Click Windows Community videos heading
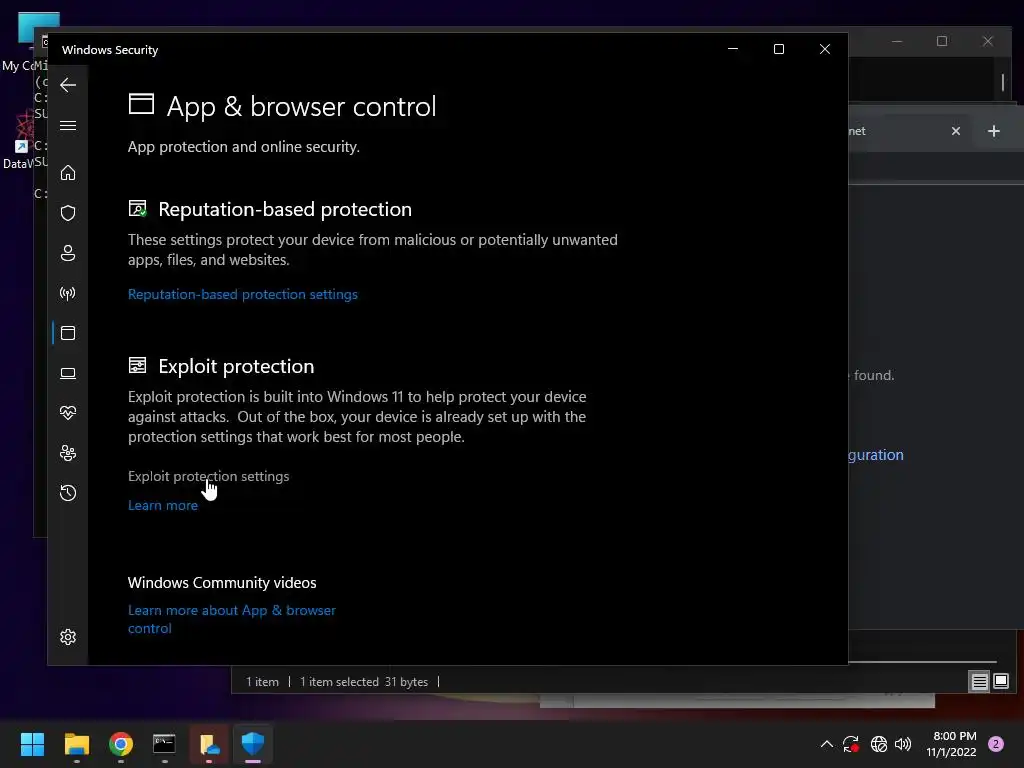Viewport: 1024px width, 768px height. (x=222, y=583)
